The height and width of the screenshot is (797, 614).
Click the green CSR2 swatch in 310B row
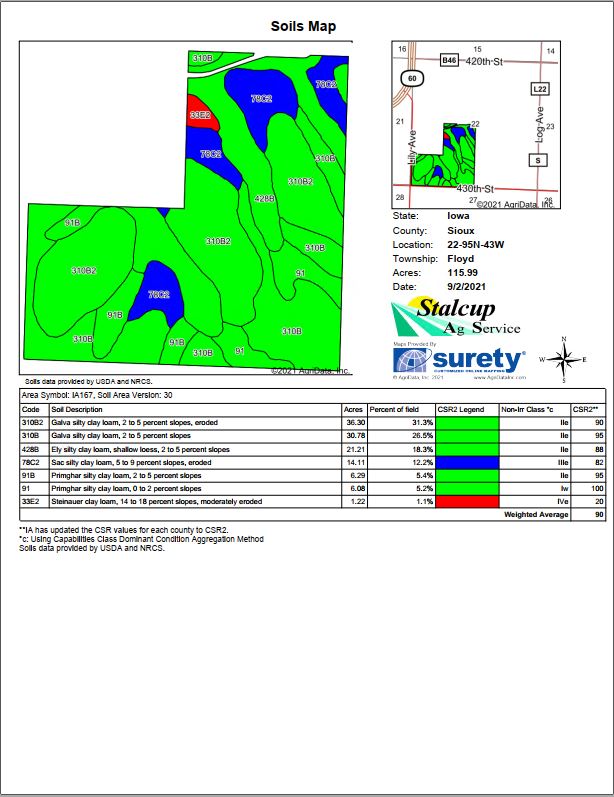point(468,436)
